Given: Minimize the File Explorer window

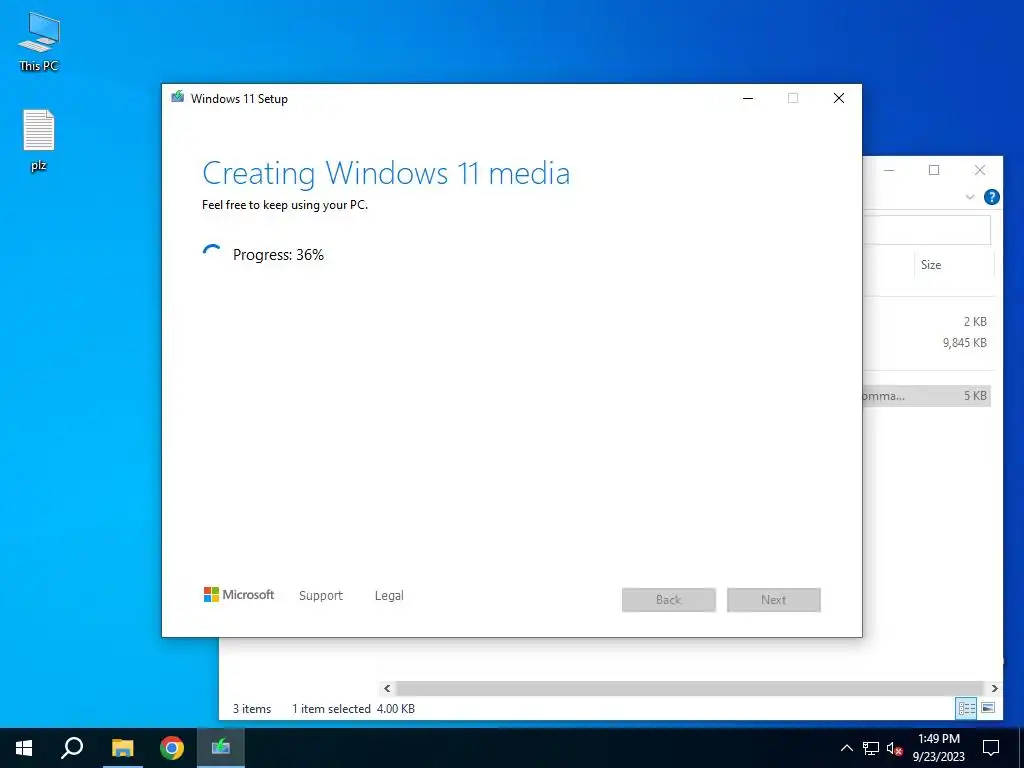Looking at the screenshot, I should [x=889, y=170].
